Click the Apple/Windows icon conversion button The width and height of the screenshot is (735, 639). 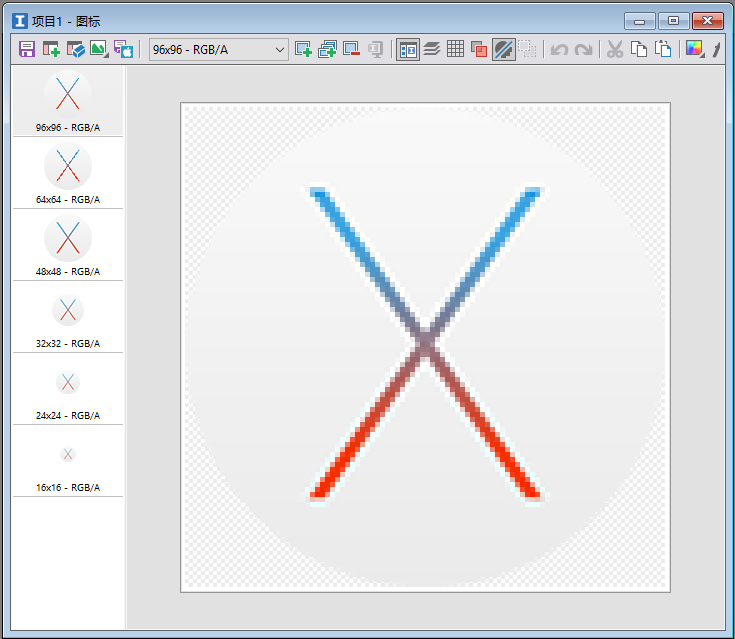124,49
